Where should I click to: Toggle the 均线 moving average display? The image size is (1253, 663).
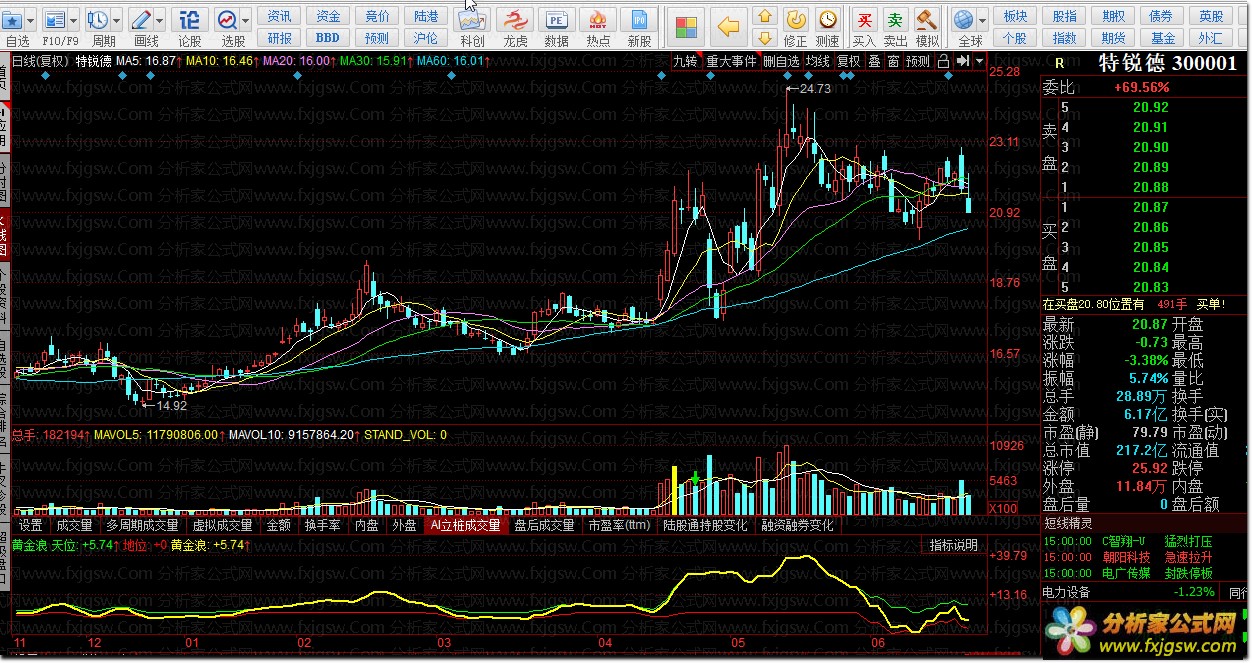(819, 61)
